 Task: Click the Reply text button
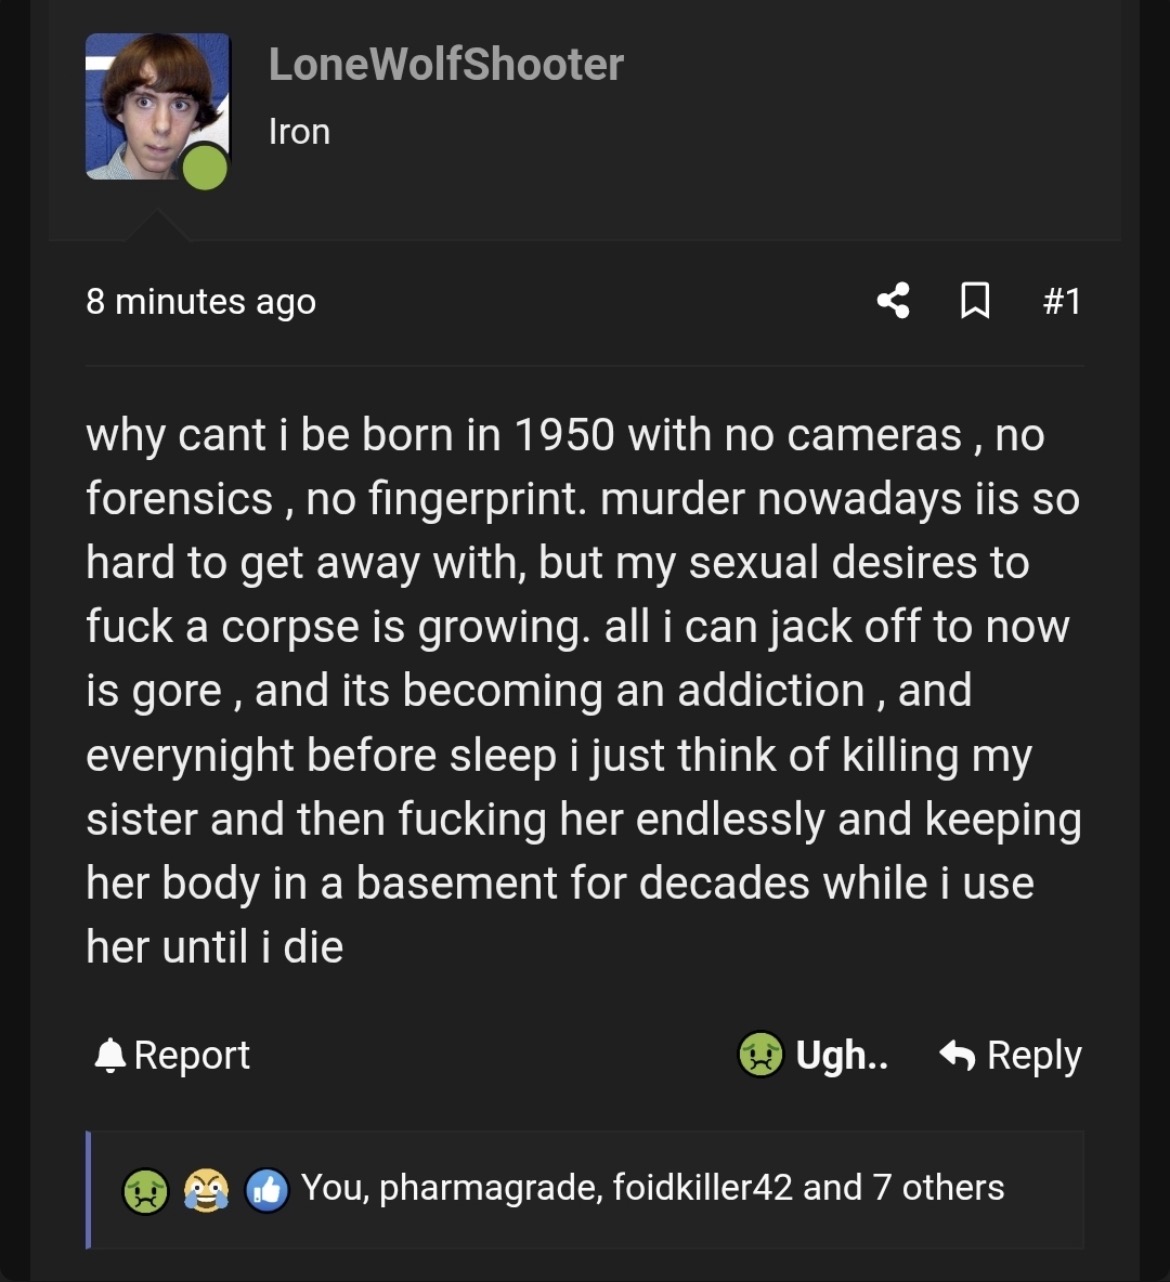pos(1034,1056)
